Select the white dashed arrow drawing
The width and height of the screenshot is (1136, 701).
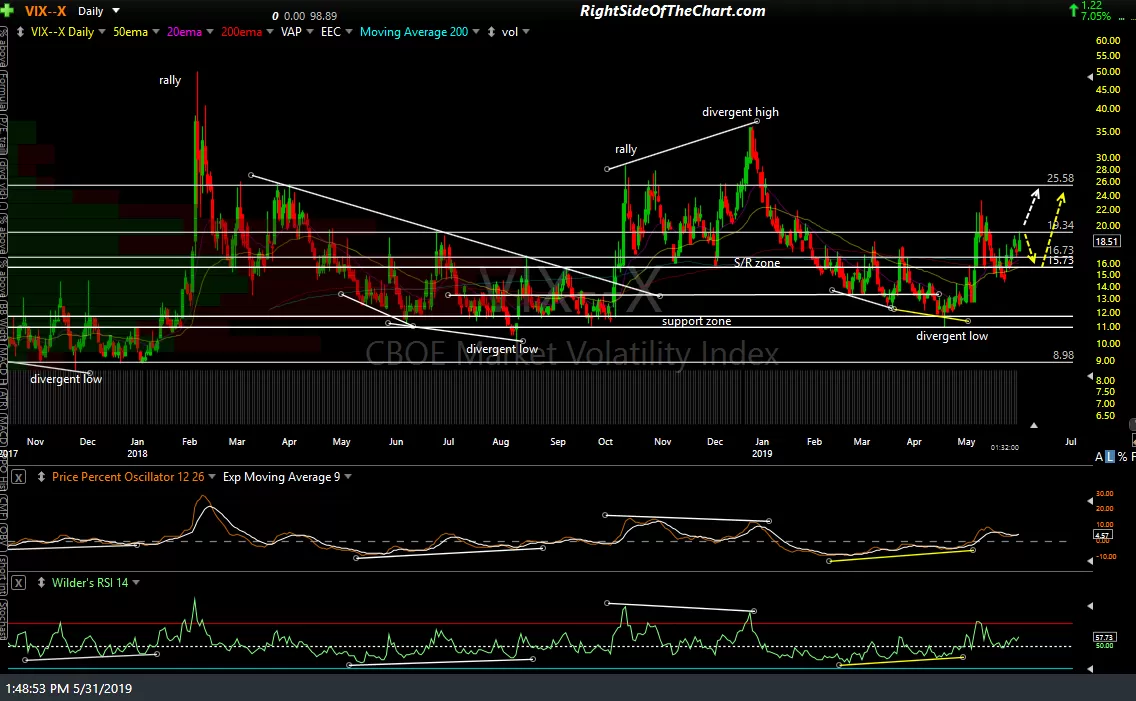click(1031, 208)
